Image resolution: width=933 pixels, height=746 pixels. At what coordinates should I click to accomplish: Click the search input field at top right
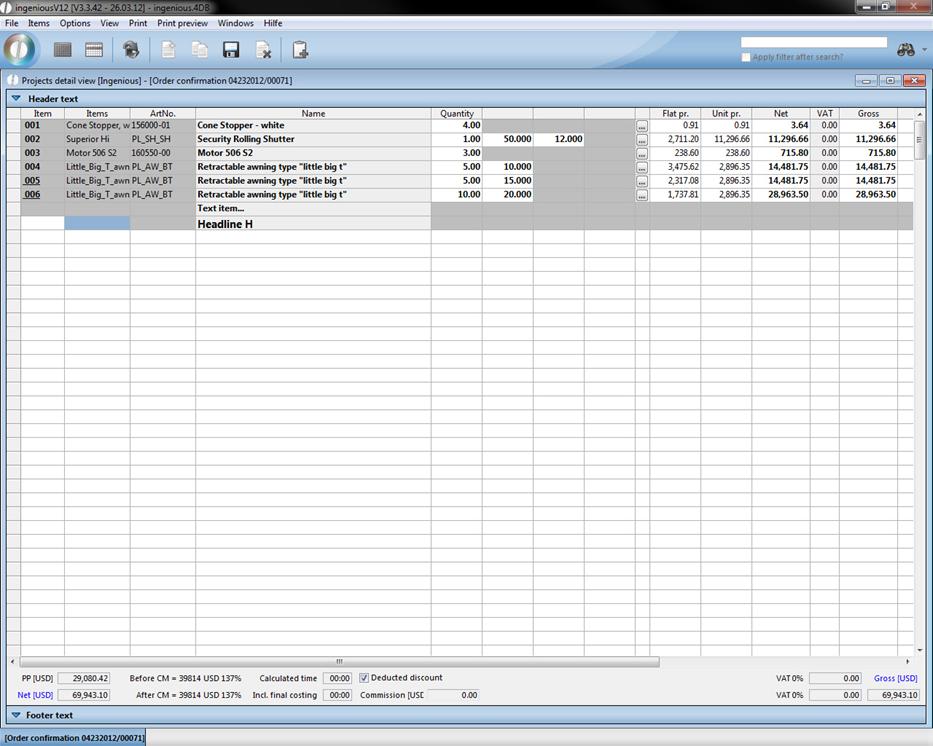(x=813, y=43)
